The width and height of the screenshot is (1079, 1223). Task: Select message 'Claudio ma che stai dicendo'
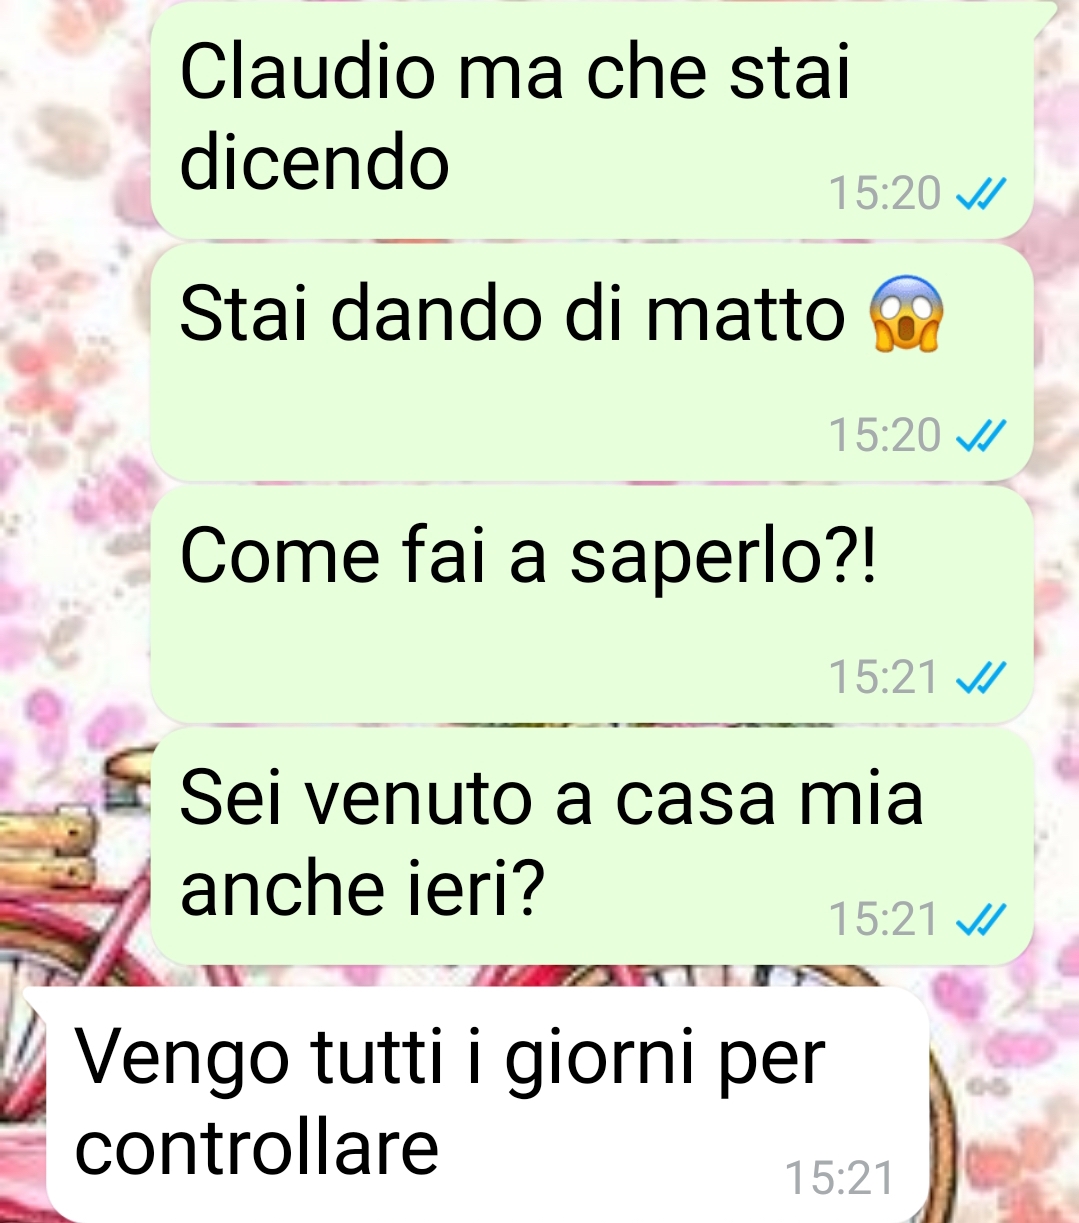(x=592, y=121)
